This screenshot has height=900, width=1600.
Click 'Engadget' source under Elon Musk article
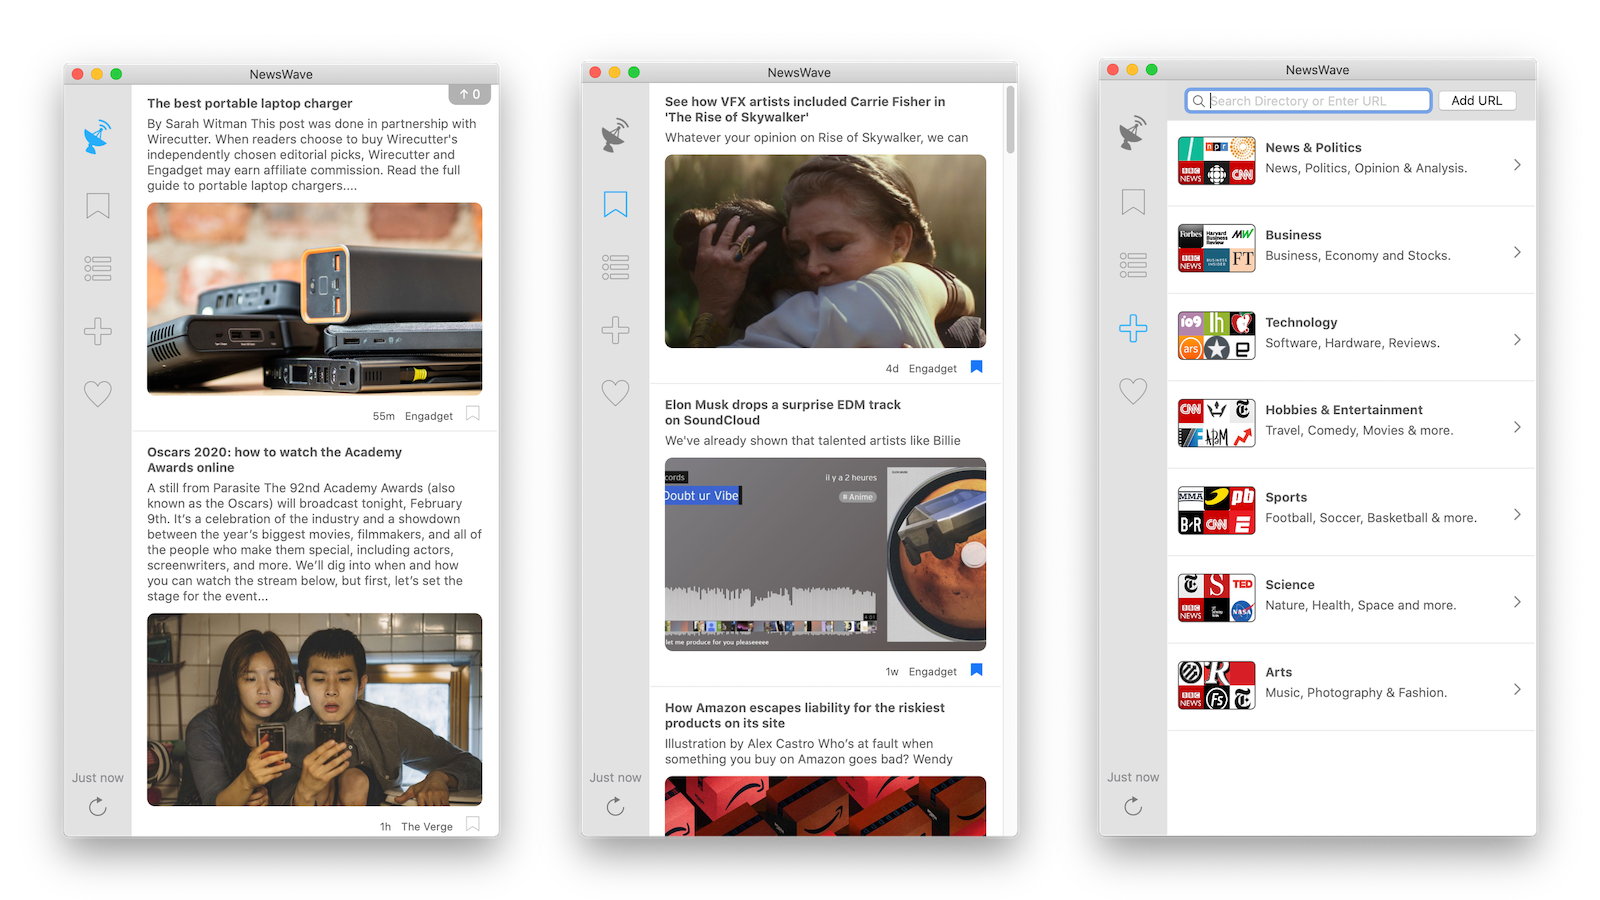(933, 672)
